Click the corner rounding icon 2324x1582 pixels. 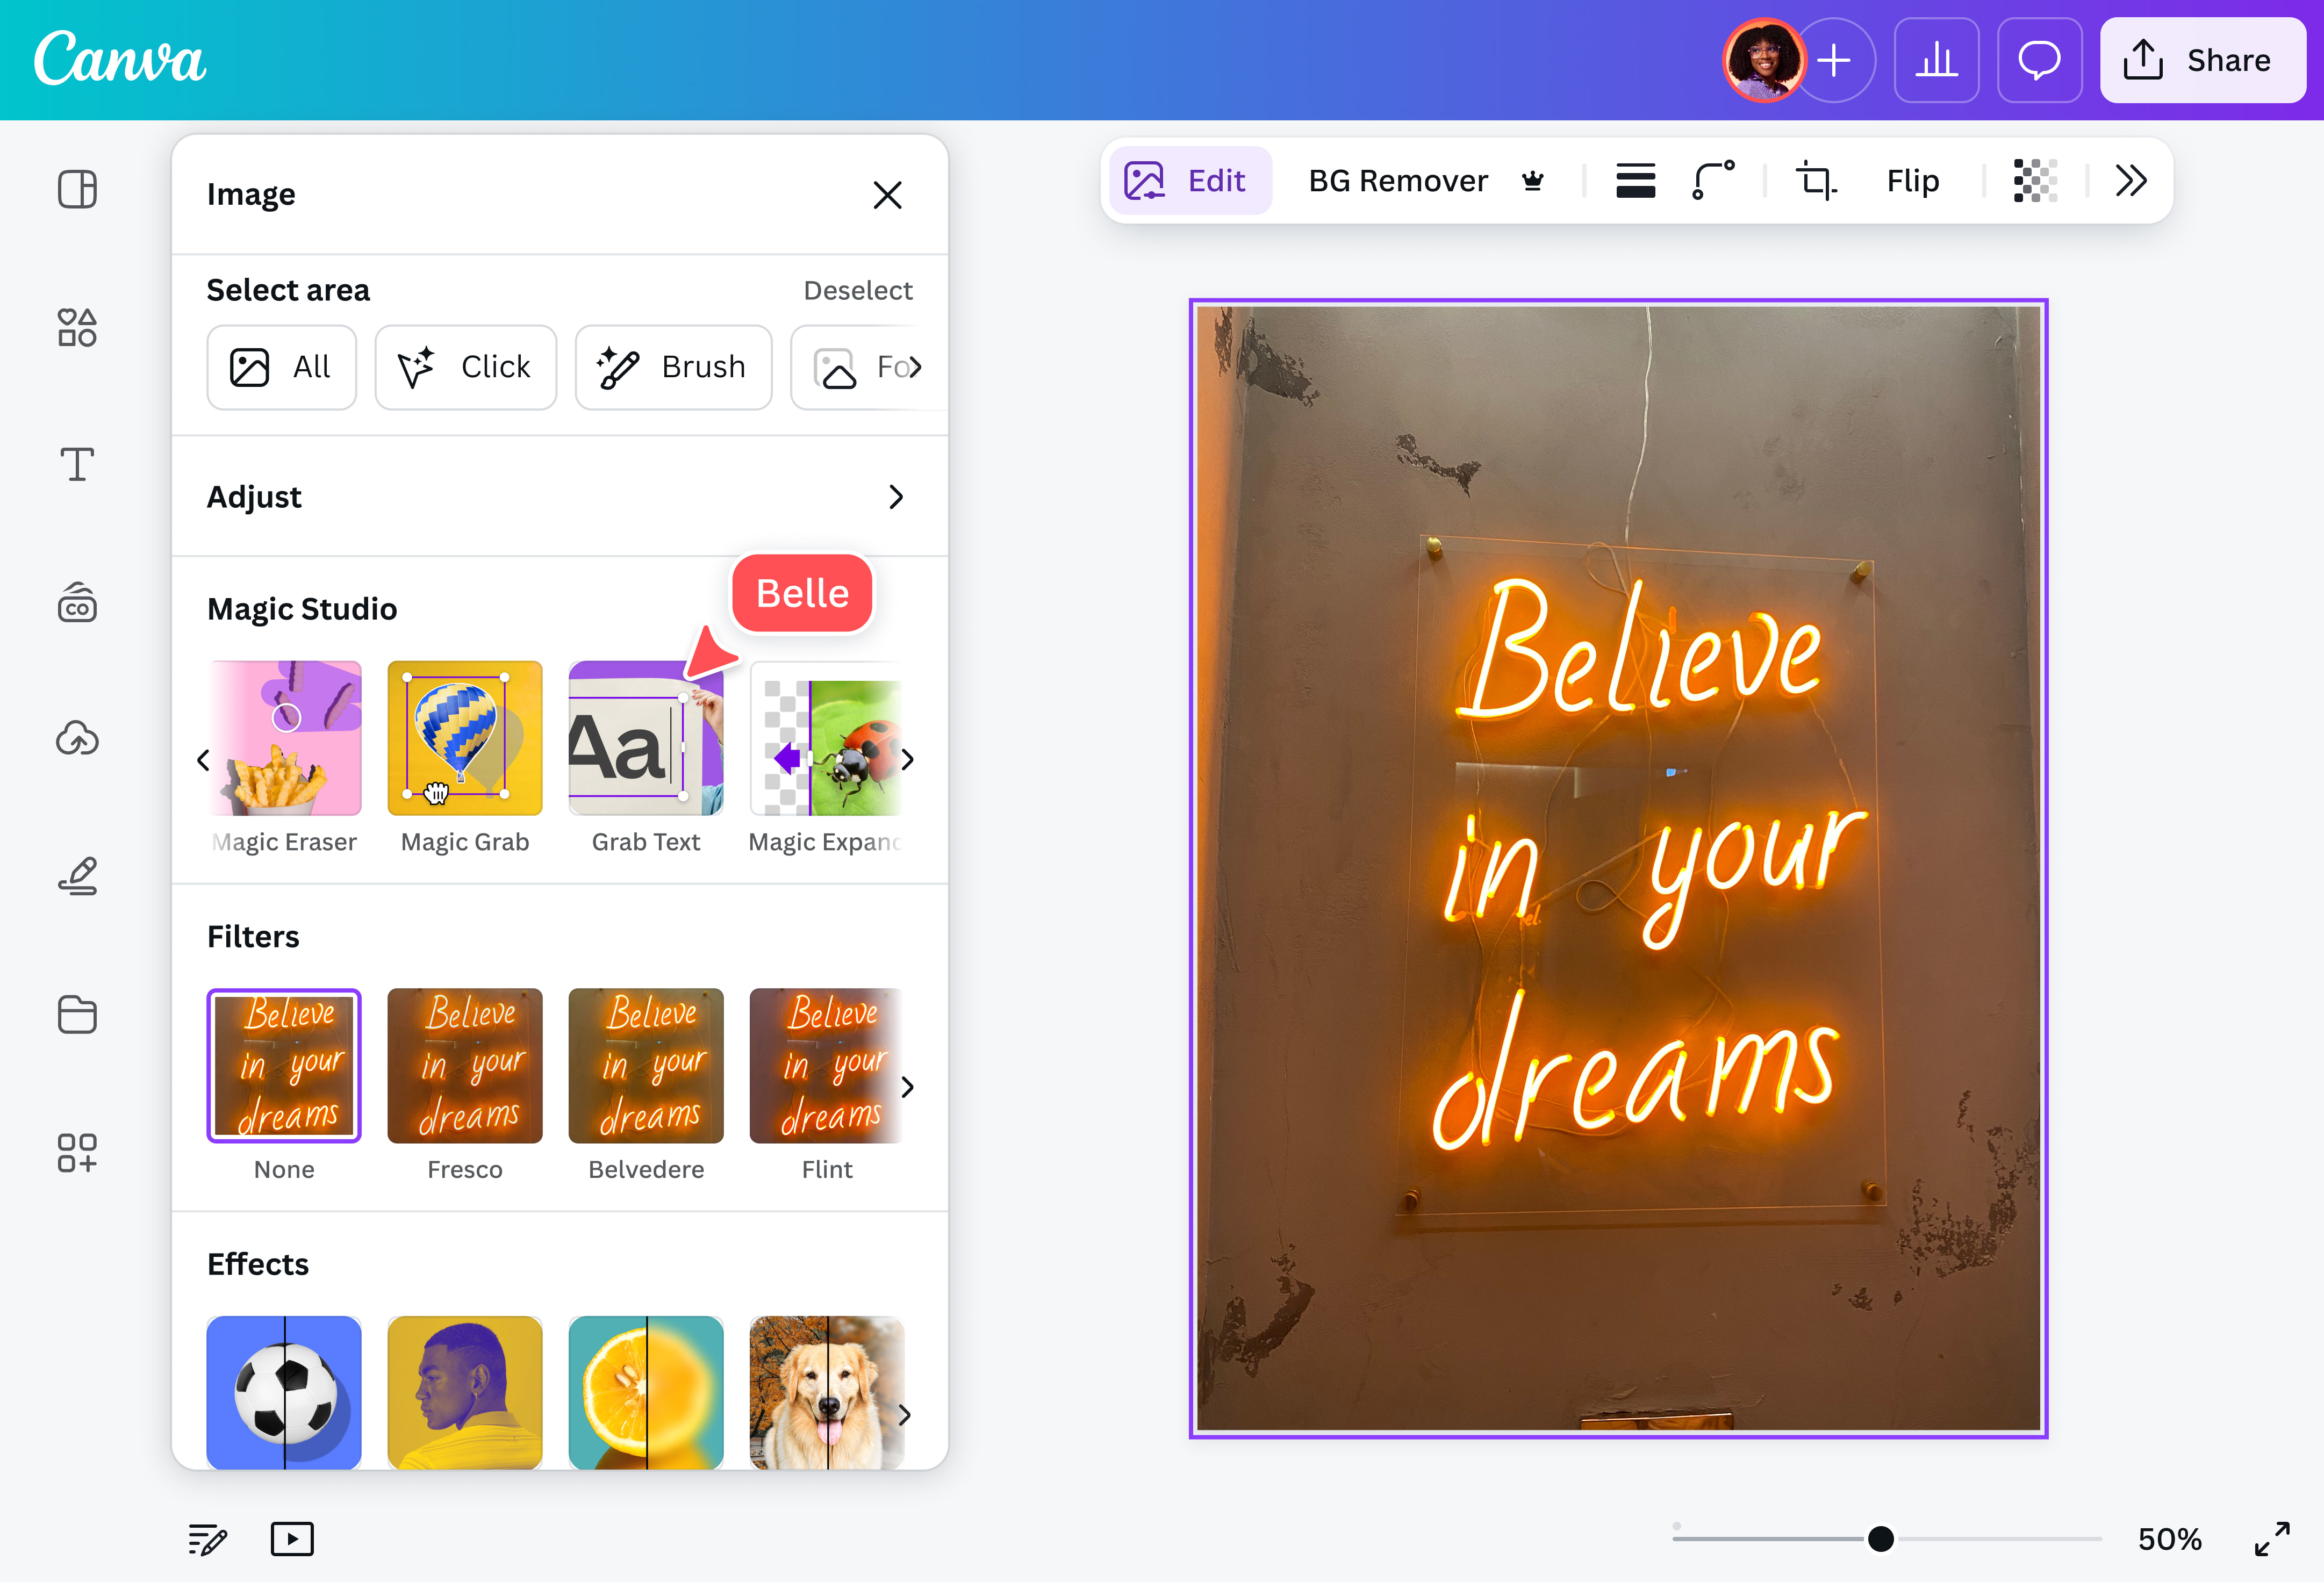click(1712, 181)
